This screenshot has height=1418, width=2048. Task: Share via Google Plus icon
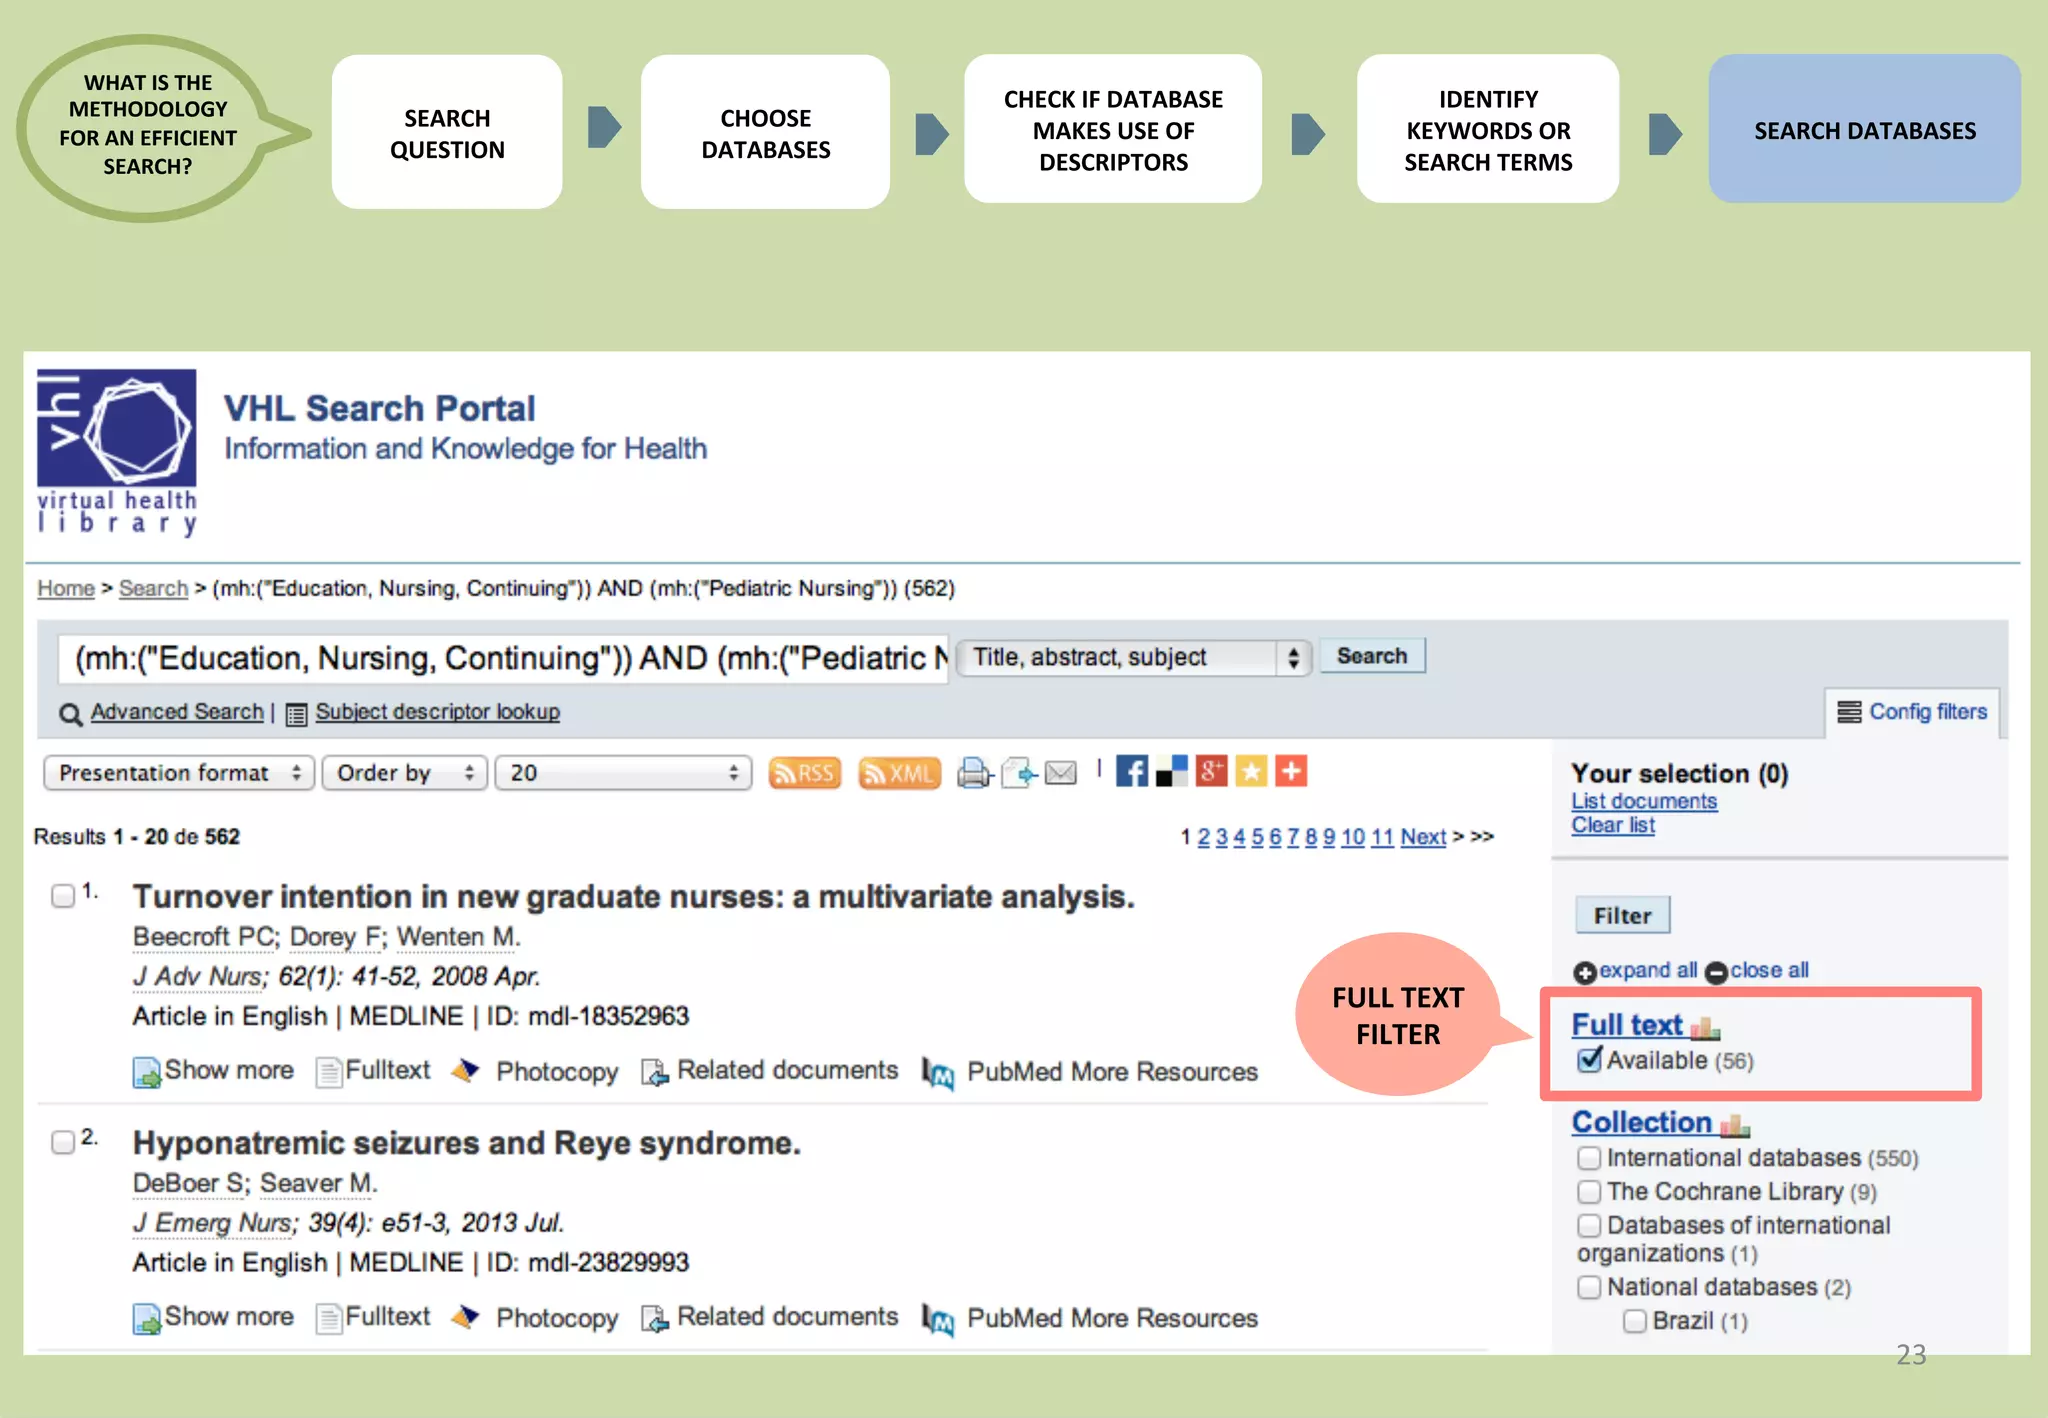(x=1211, y=771)
